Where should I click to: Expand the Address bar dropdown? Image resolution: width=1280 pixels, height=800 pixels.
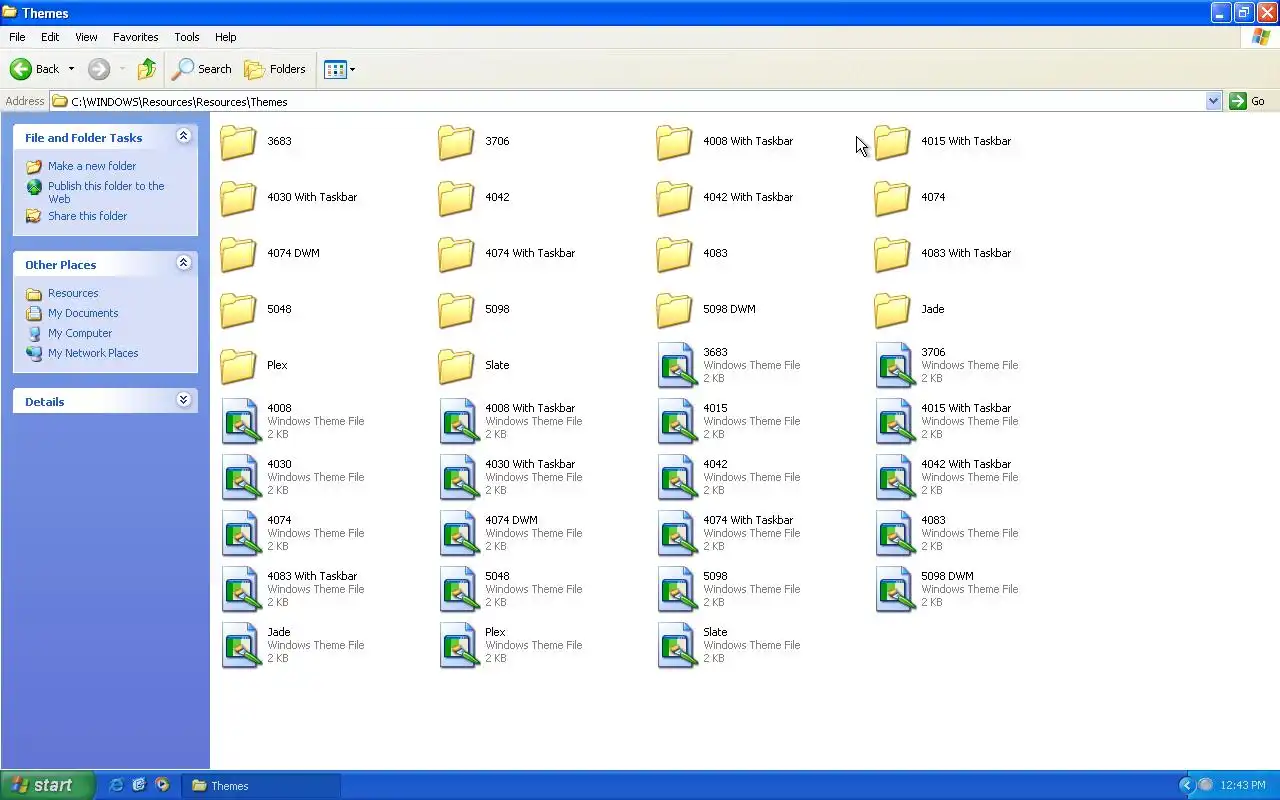[1214, 101]
